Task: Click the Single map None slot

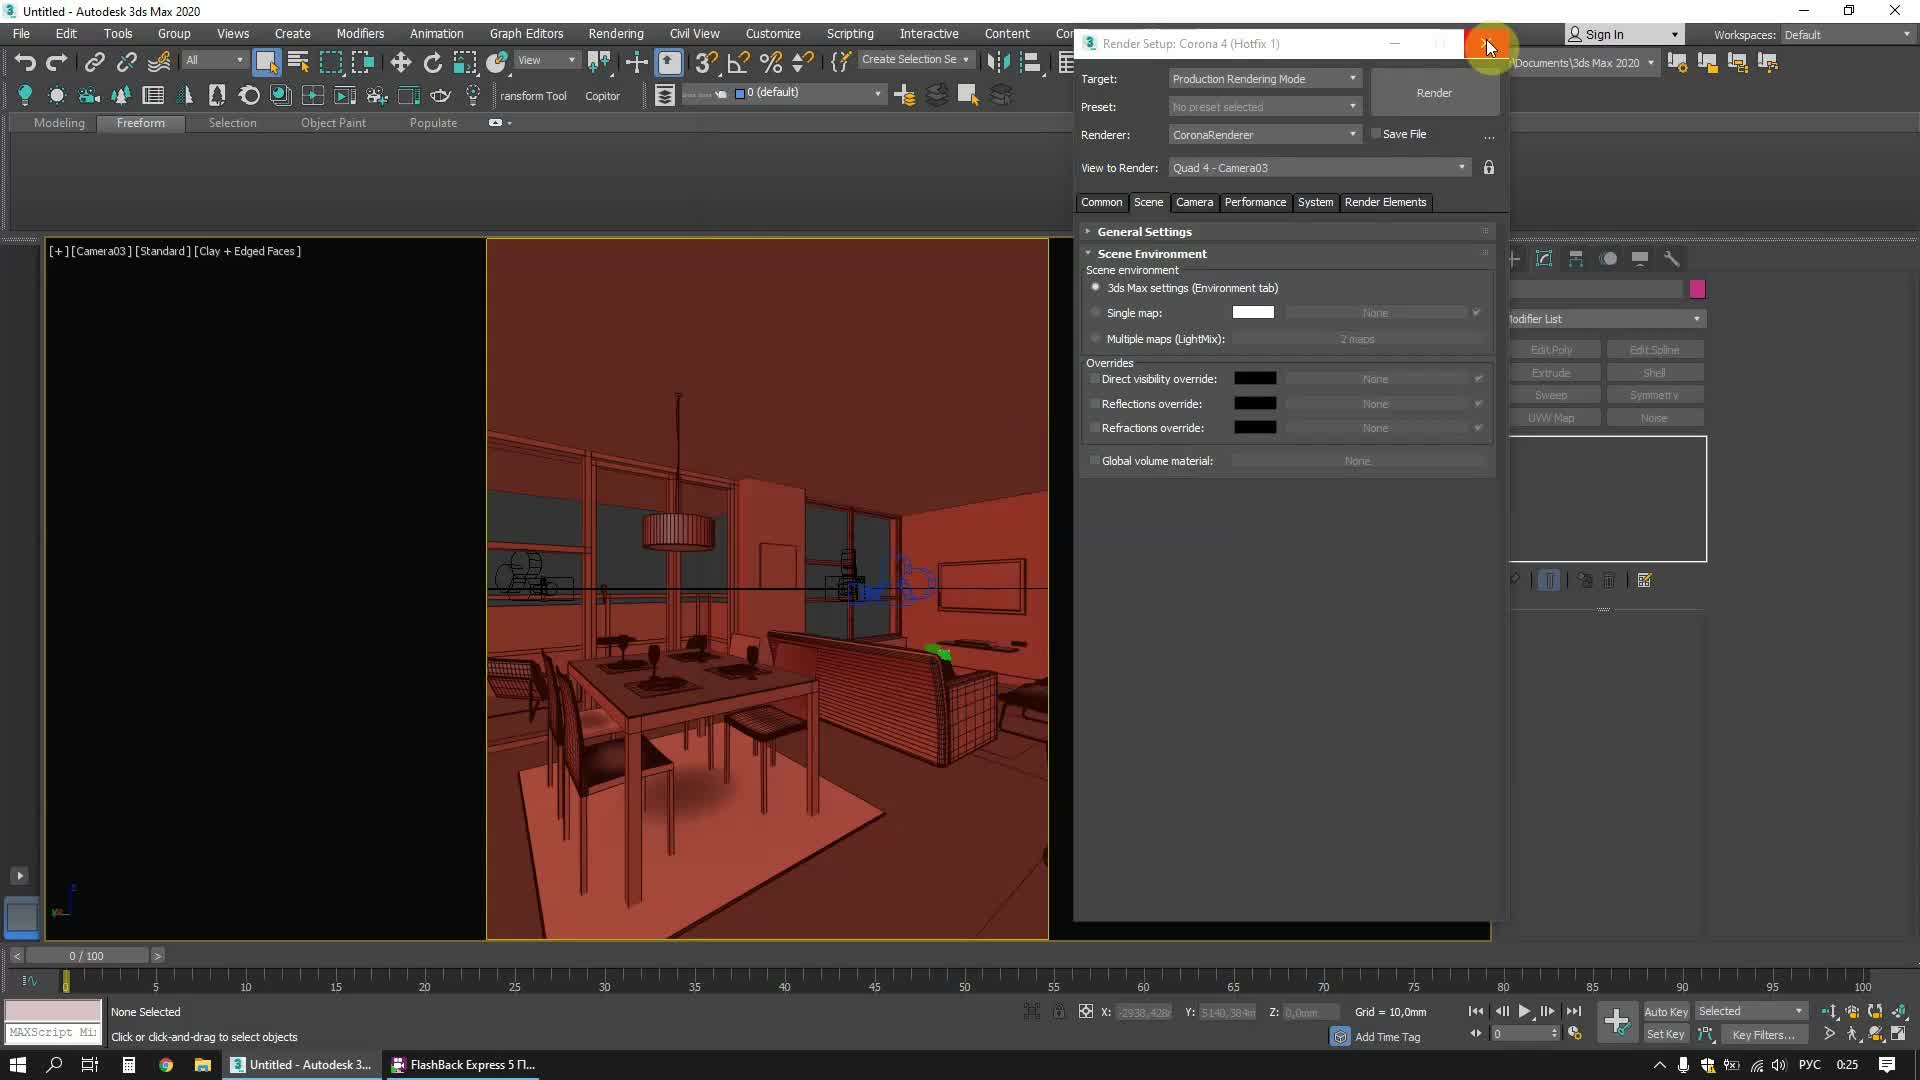Action: [x=1375, y=313]
